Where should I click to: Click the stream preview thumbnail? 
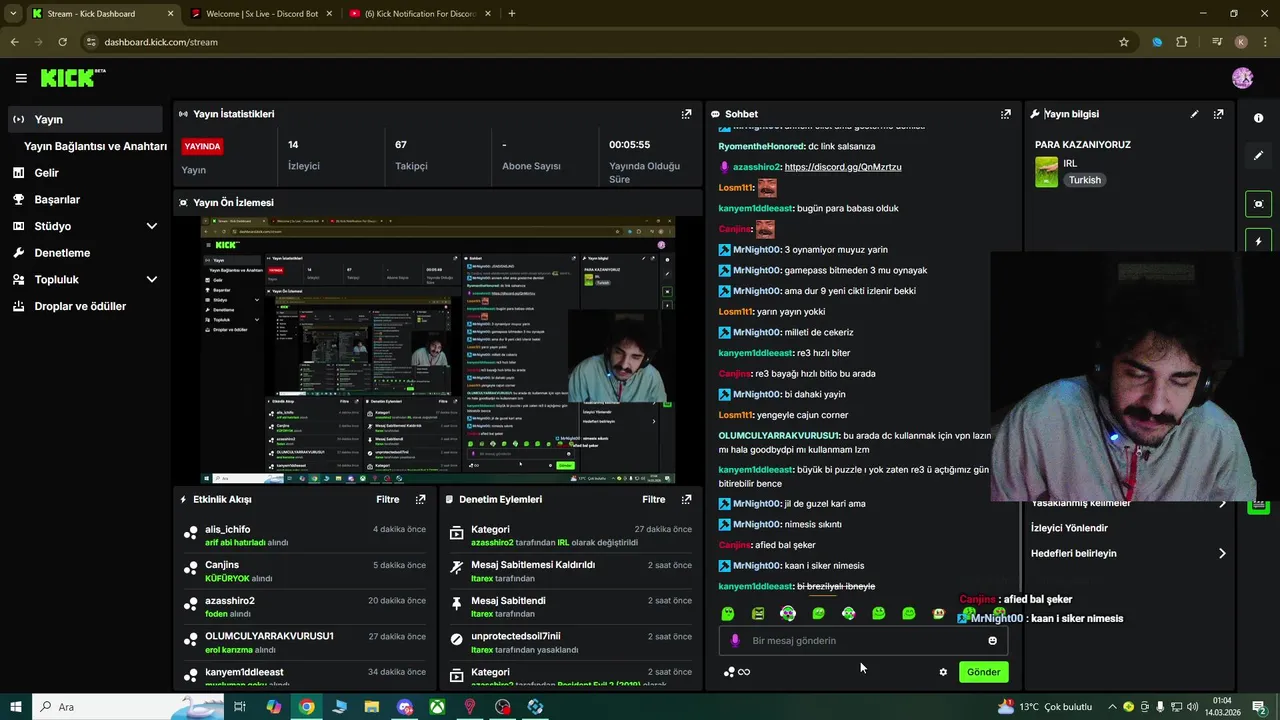[437, 350]
